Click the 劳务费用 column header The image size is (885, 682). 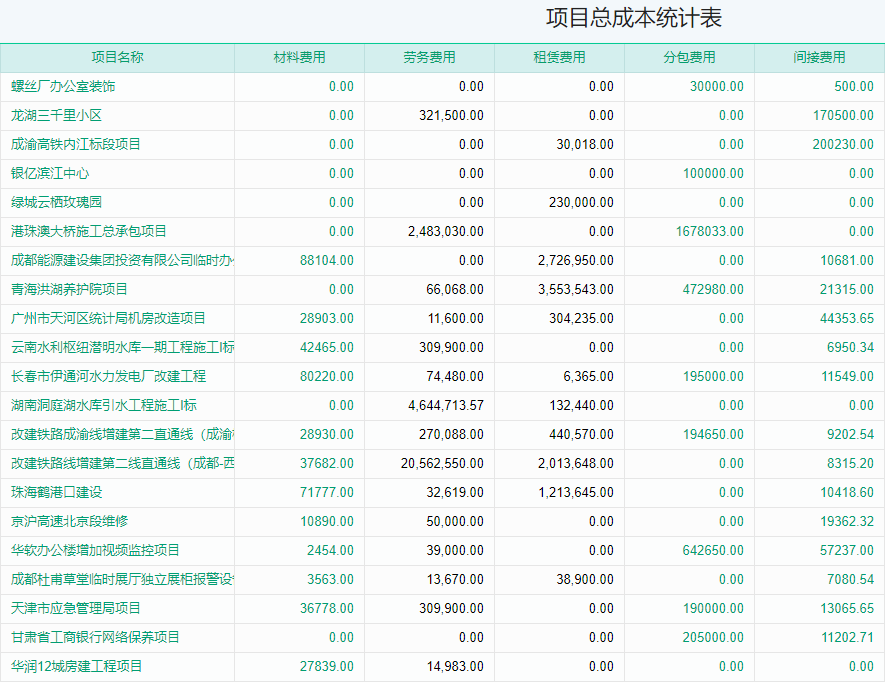429,57
